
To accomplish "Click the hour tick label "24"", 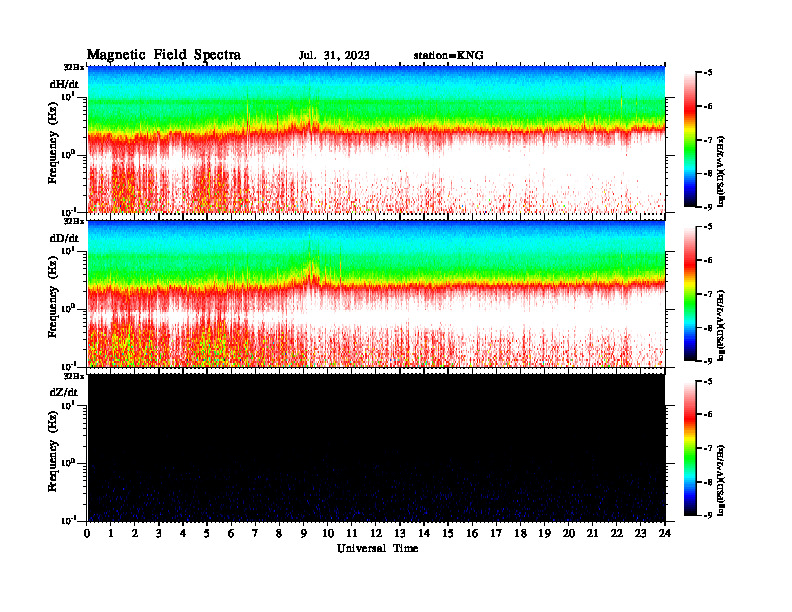I will pyautogui.click(x=665, y=534).
